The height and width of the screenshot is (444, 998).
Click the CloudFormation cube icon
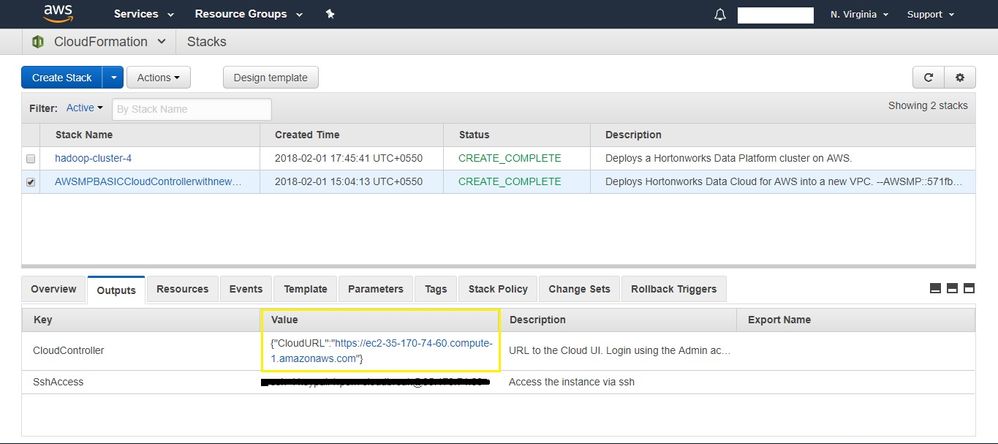click(38, 42)
